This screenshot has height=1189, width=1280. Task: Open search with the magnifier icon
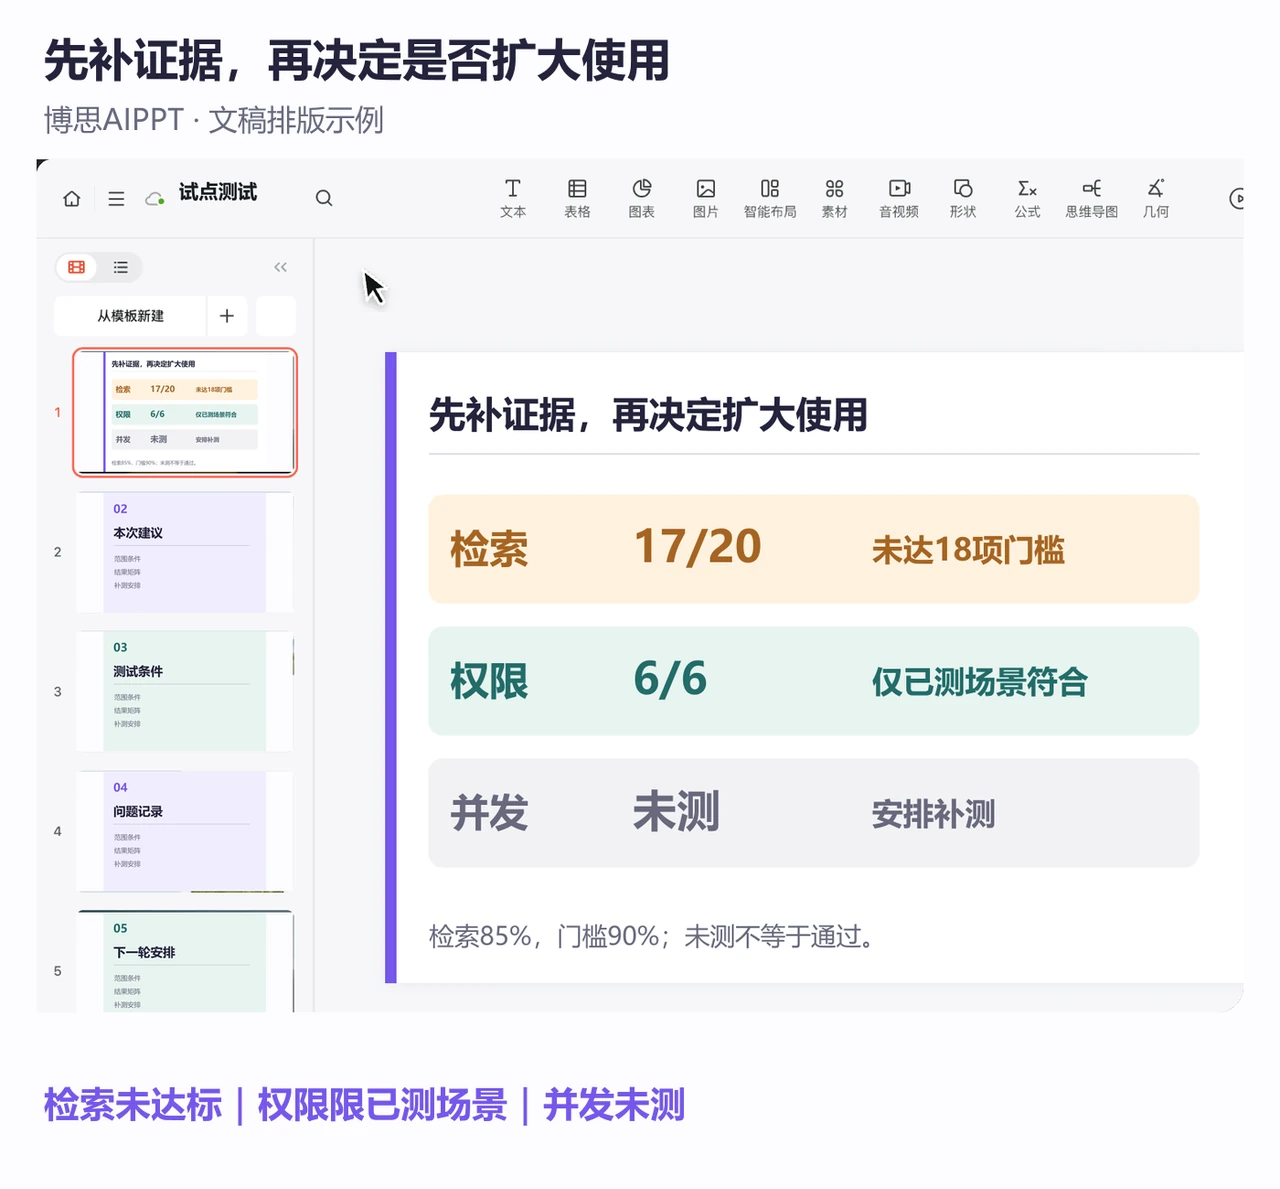pyautogui.click(x=324, y=198)
